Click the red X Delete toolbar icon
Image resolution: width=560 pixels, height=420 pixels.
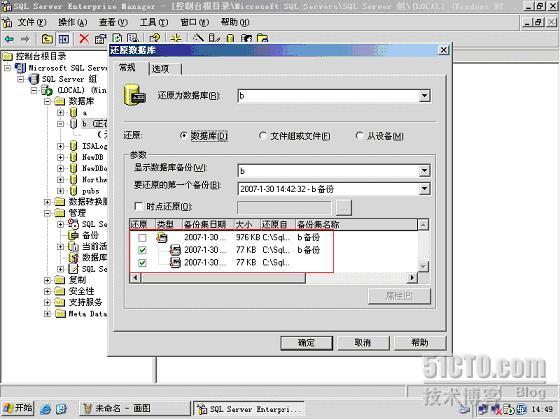coord(84,39)
